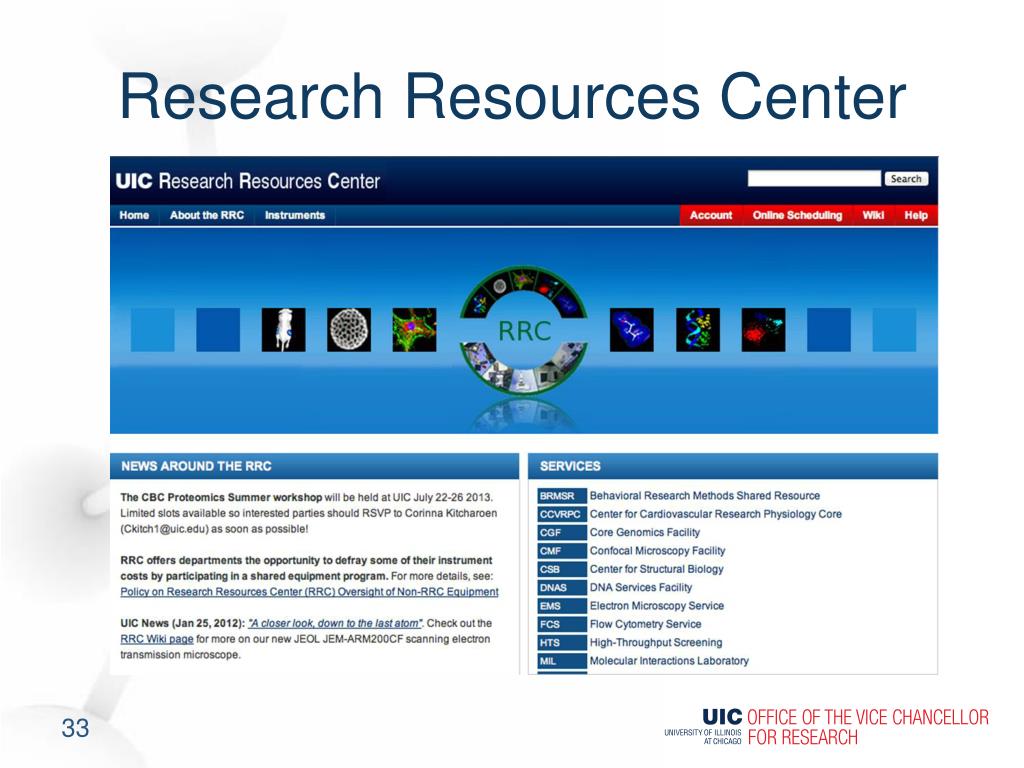Open 'A closer look, down to the last atom' link

coord(335,623)
